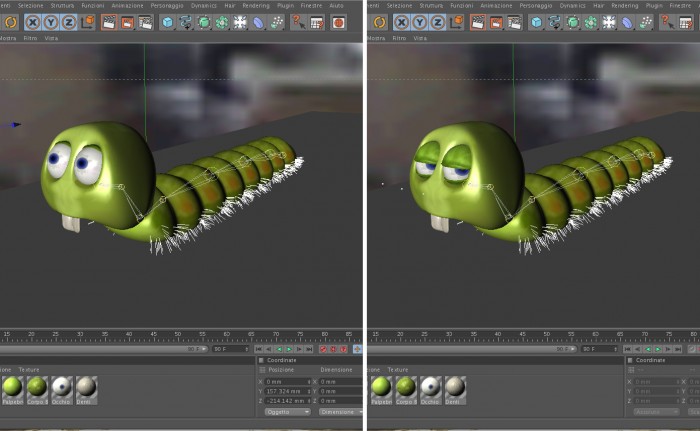700x431 pixels.
Task: Open NURBS generator icon in right window
Action: pos(572,22)
